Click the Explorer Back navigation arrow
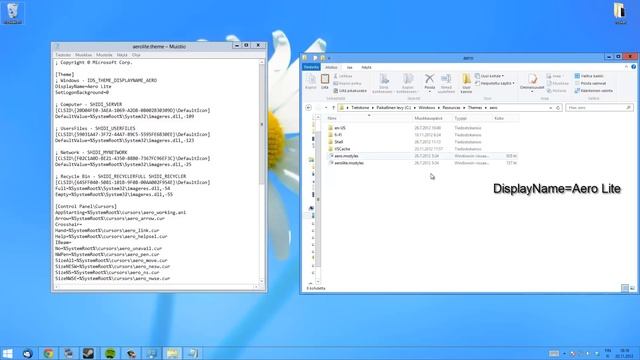640x360 pixels. pos(309,108)
